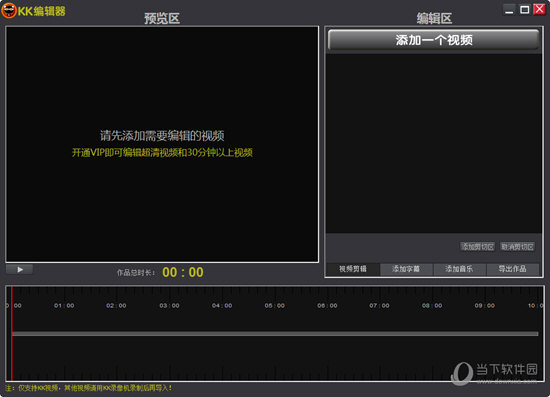This screenshot has width=550, height=397.
Task: Click timeline mark 03:00
Action: coord(169,305)
